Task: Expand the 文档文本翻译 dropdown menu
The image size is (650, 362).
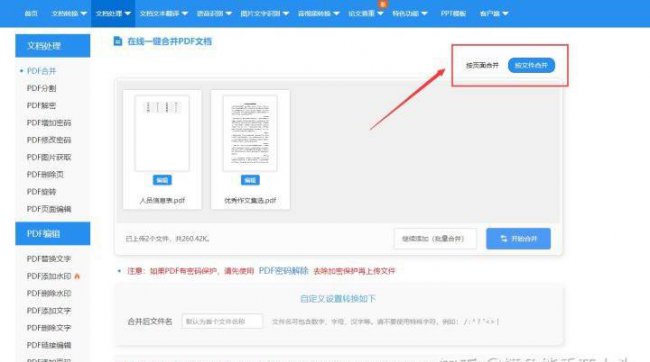Action: tap(164, 13)
